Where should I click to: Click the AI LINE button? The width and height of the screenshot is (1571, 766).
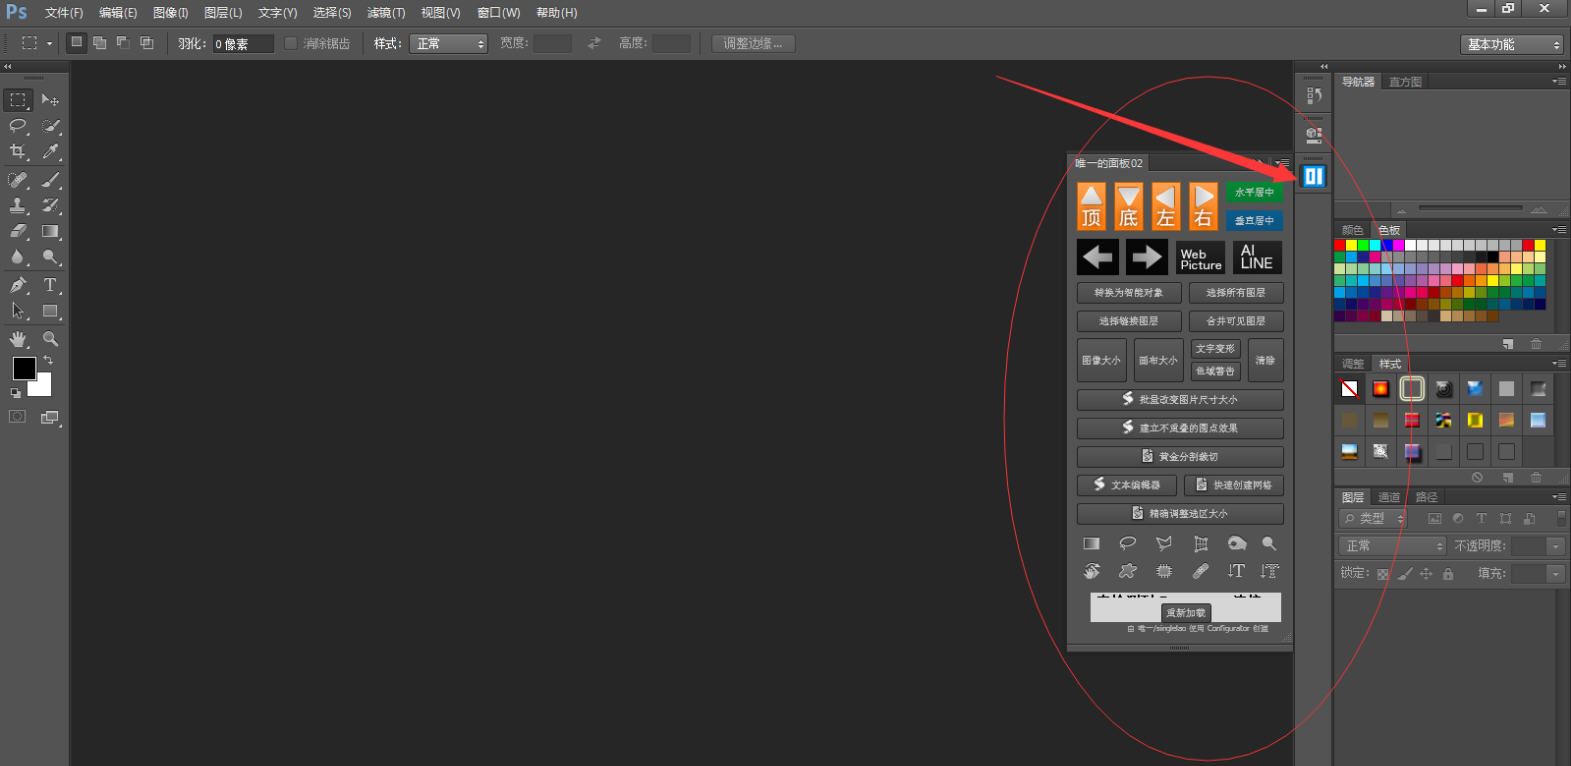pos(1257,257)
